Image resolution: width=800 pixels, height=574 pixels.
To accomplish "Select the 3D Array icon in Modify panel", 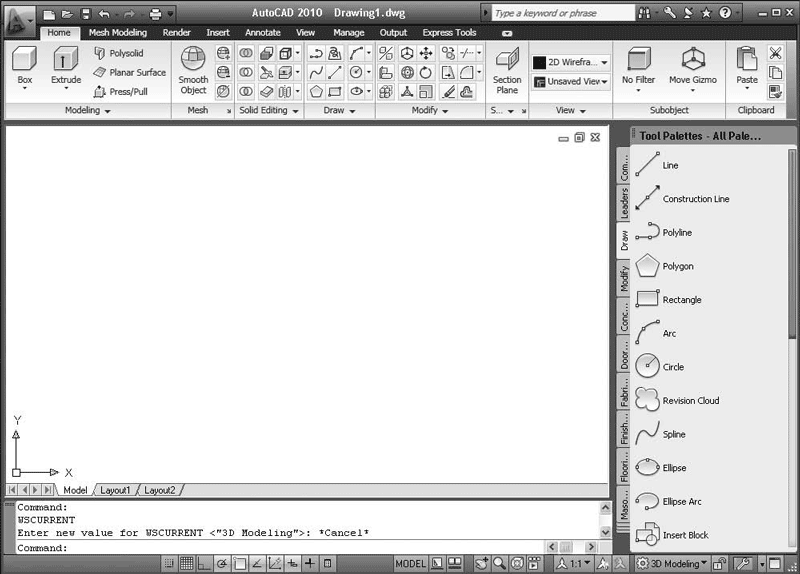I will pyautogui.click(x=386, y=92).
